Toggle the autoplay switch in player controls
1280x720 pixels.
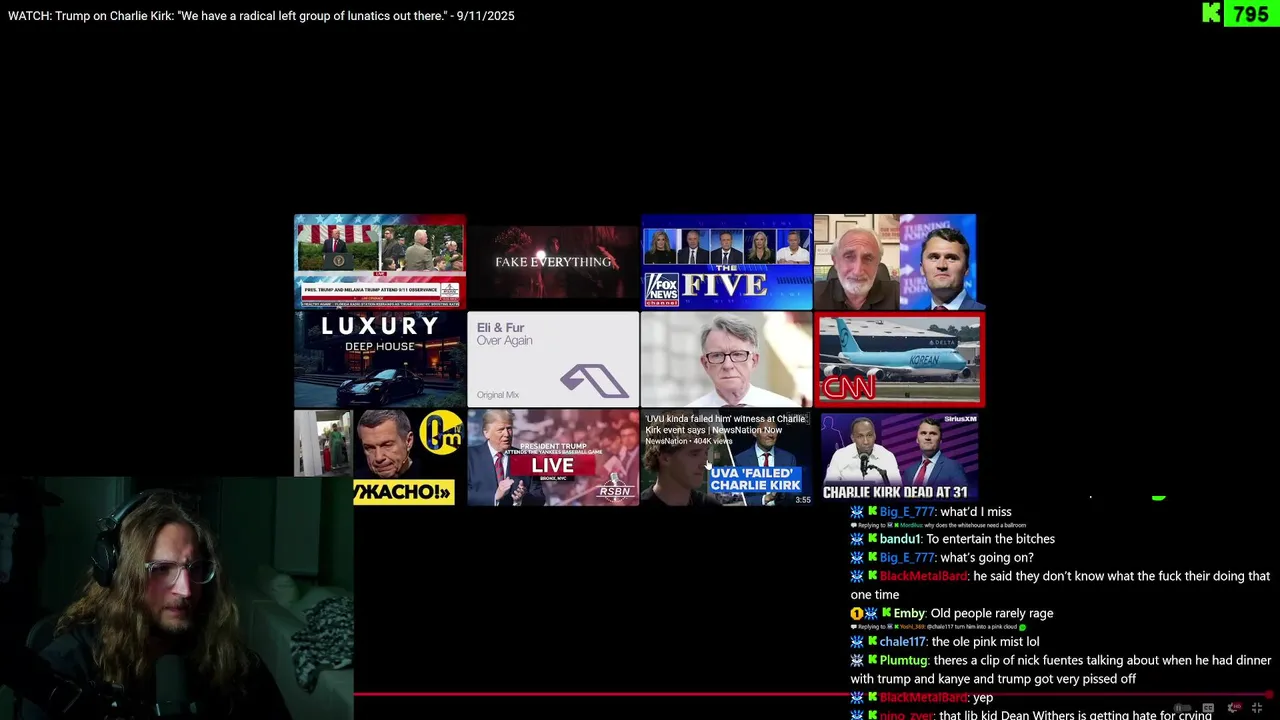coord(1182,708)
